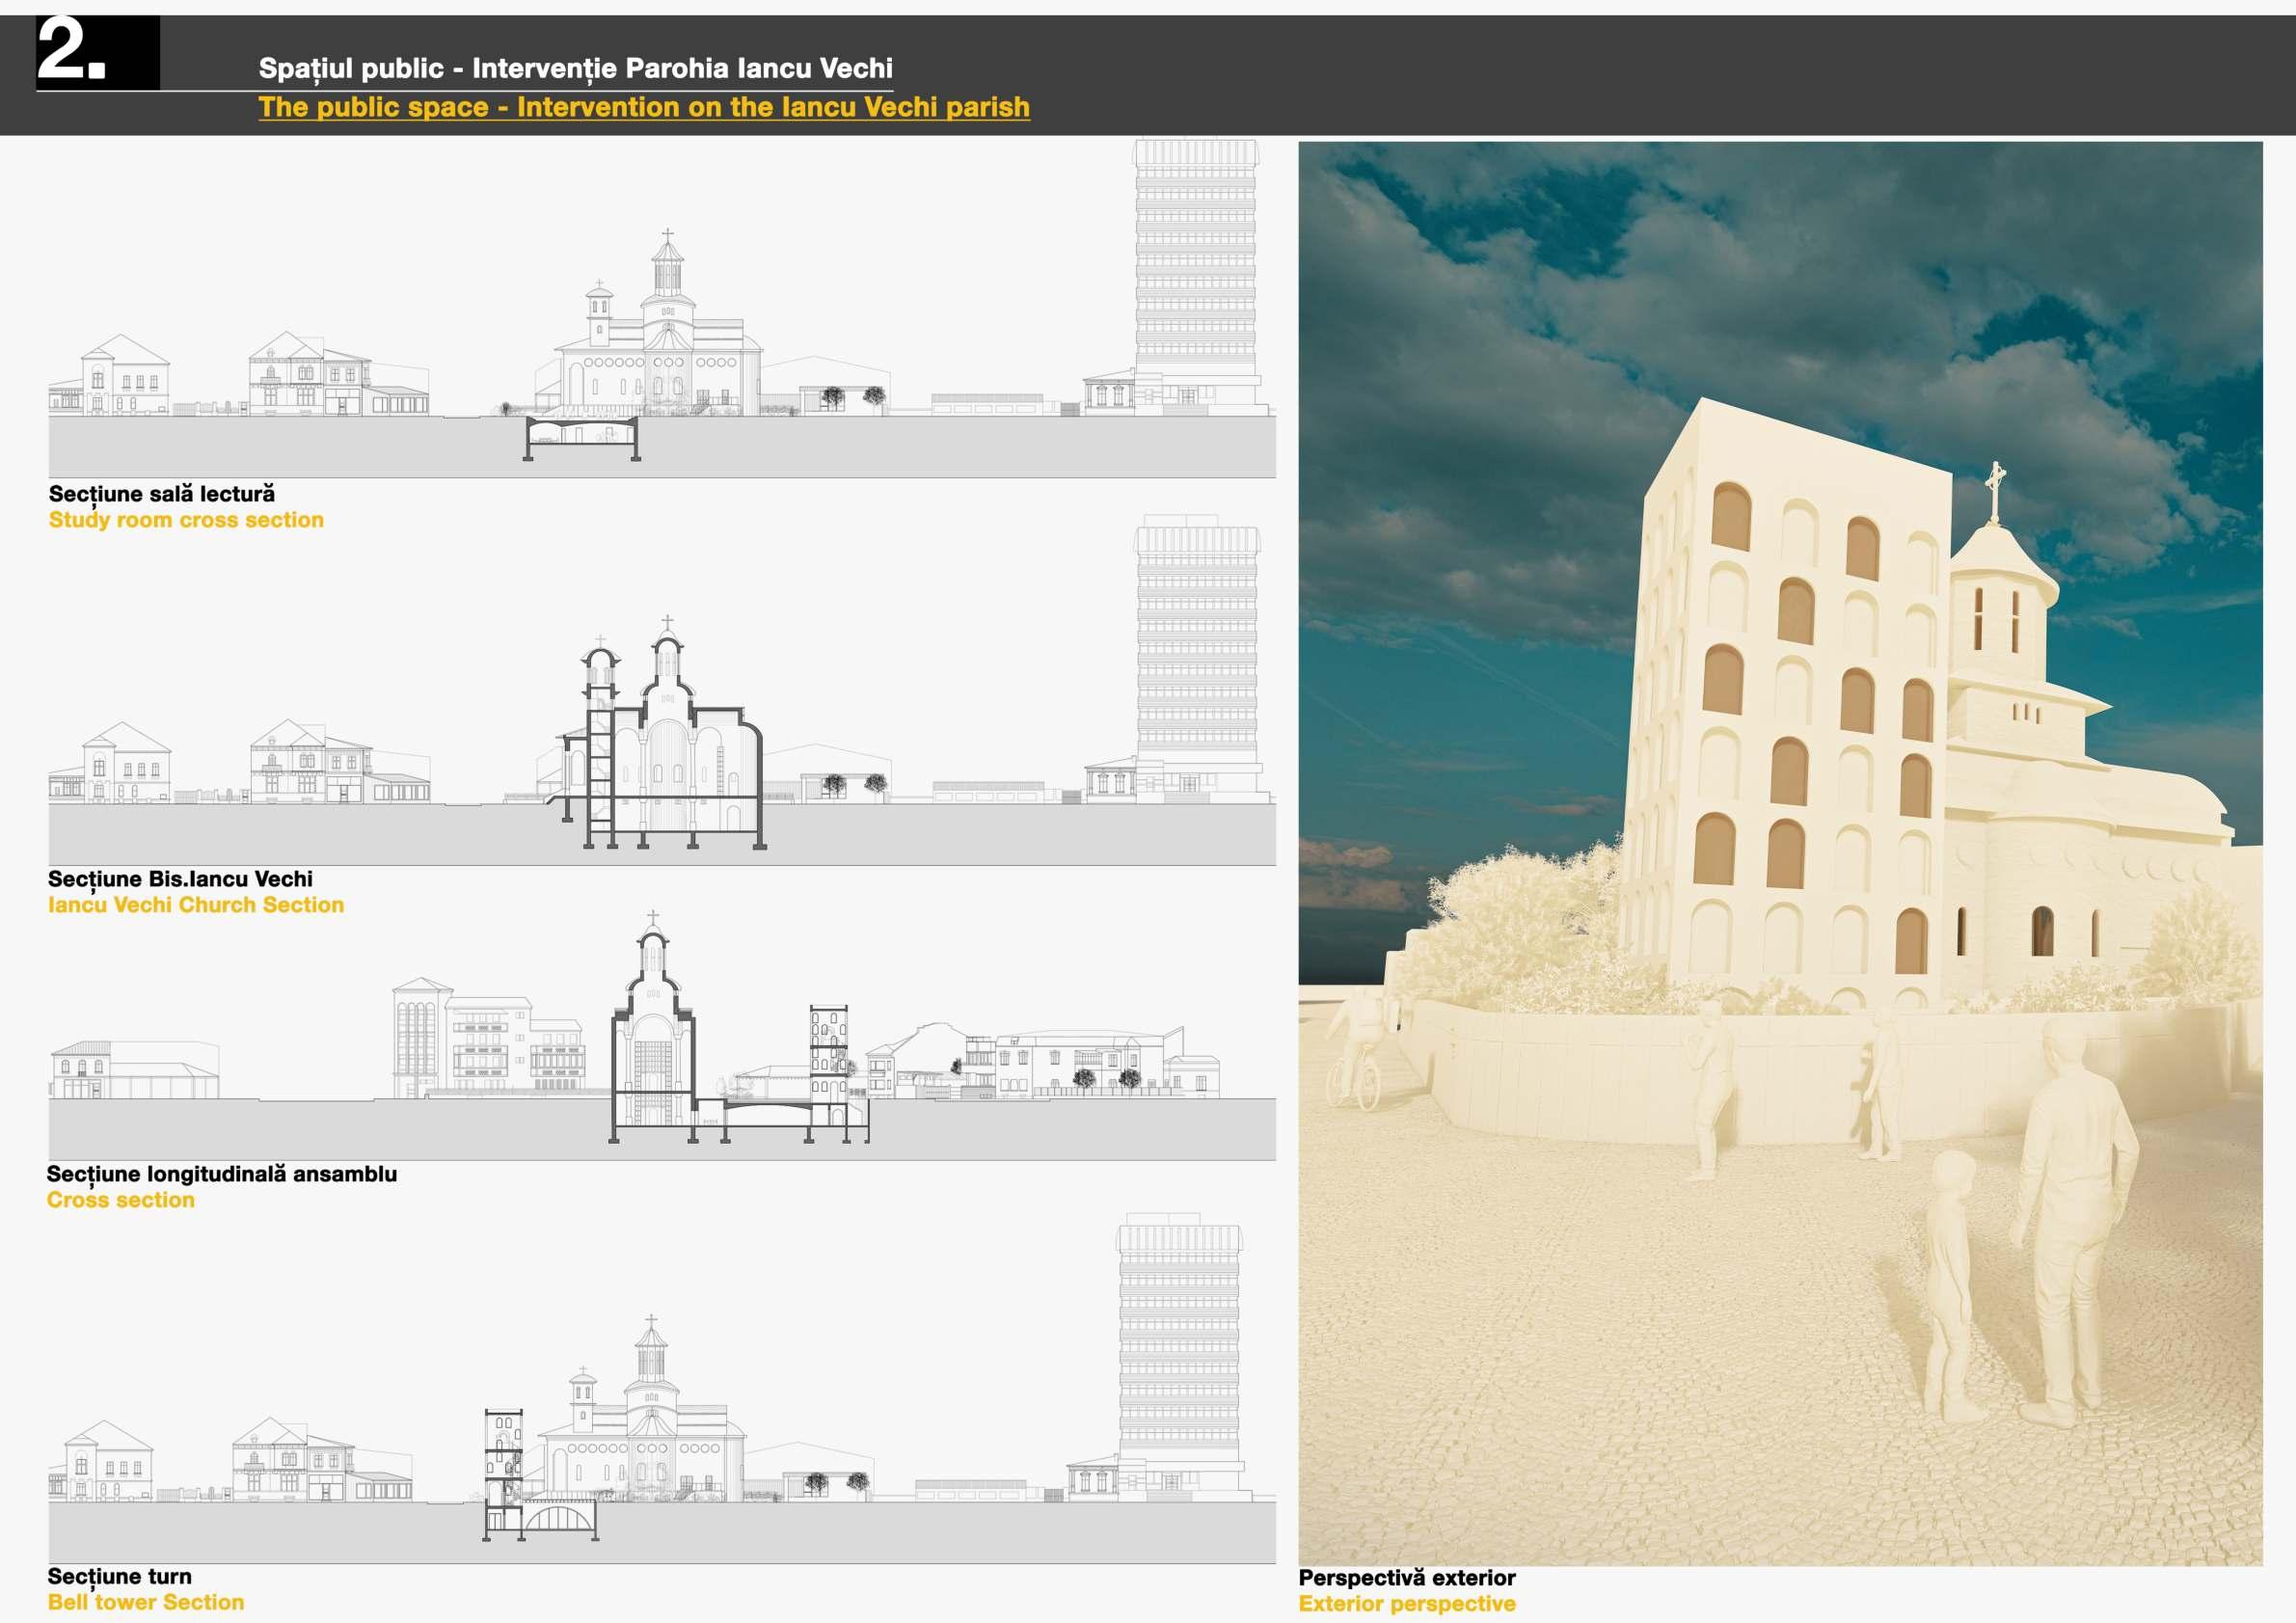Click the yellow 'Study room cross section' label
This screenshot has height=1623, width=2296.
pos(186,520)
